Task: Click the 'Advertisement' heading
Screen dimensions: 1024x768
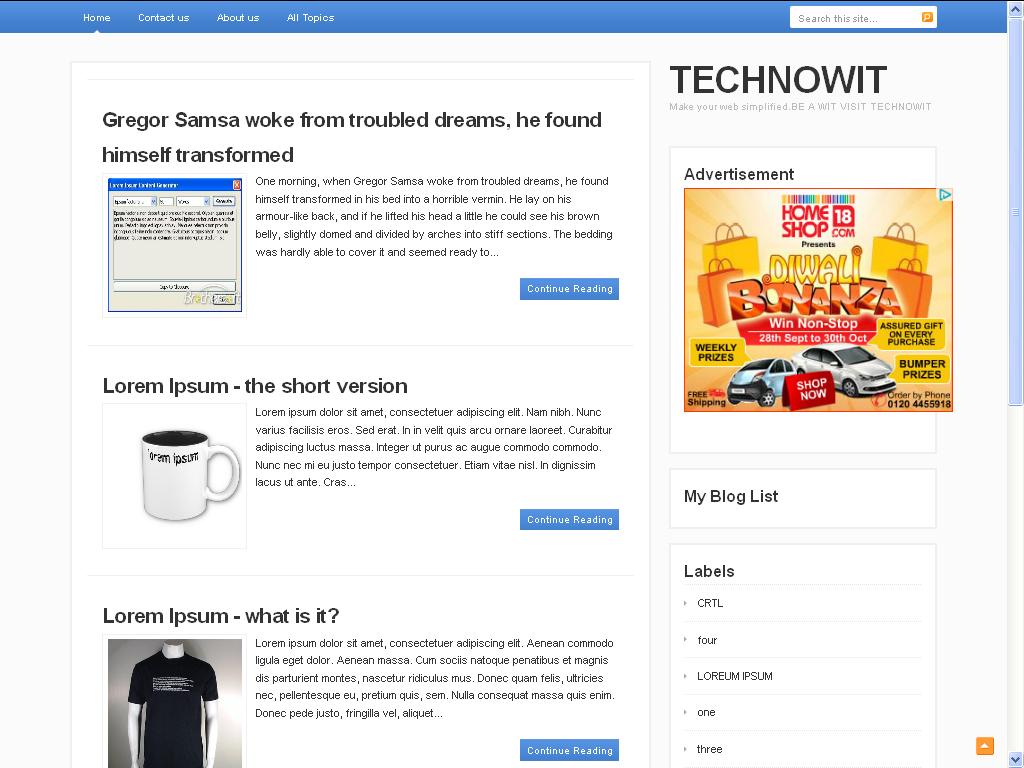Action: pos(739,174)
